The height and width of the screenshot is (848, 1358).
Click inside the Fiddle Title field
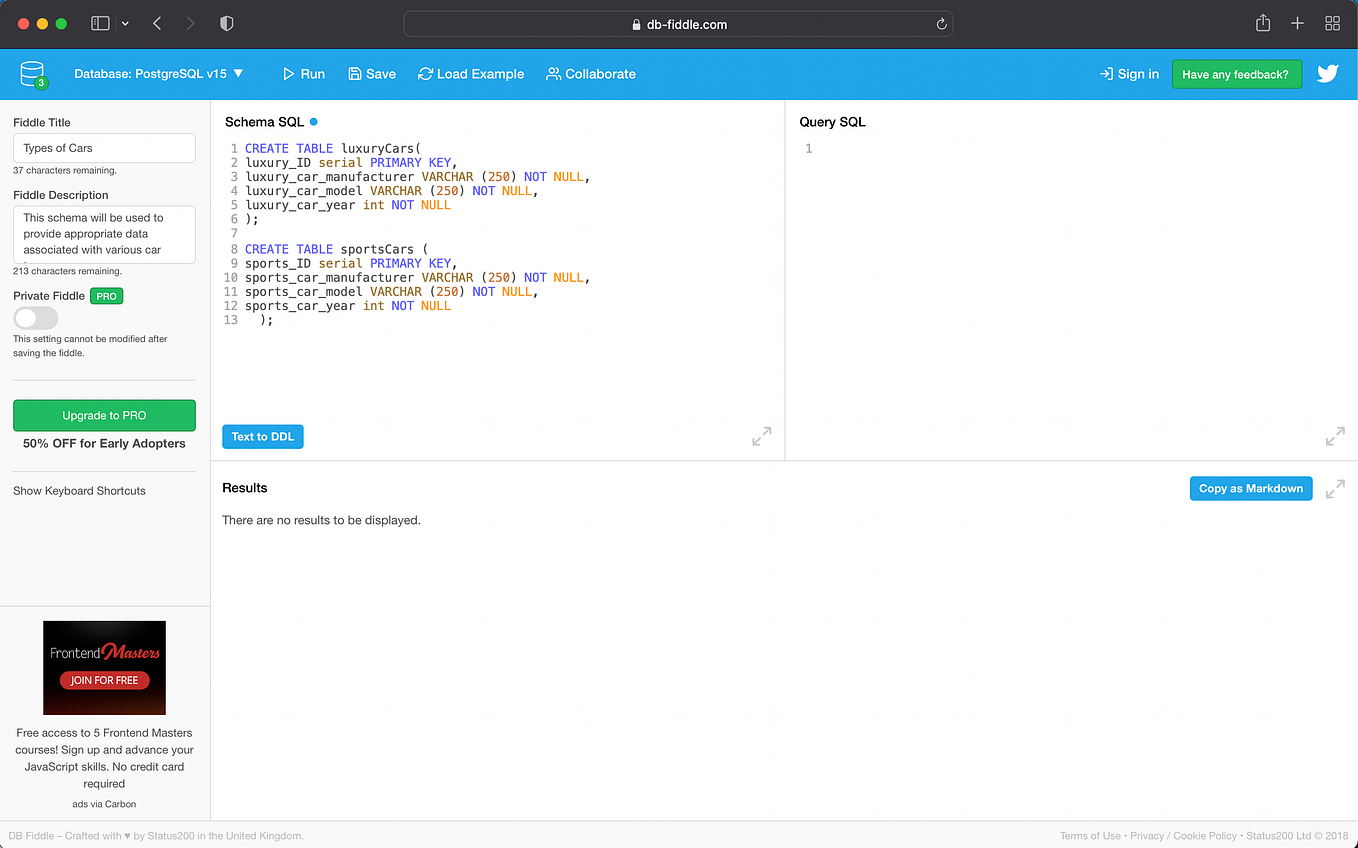click(x=104, y=147)
